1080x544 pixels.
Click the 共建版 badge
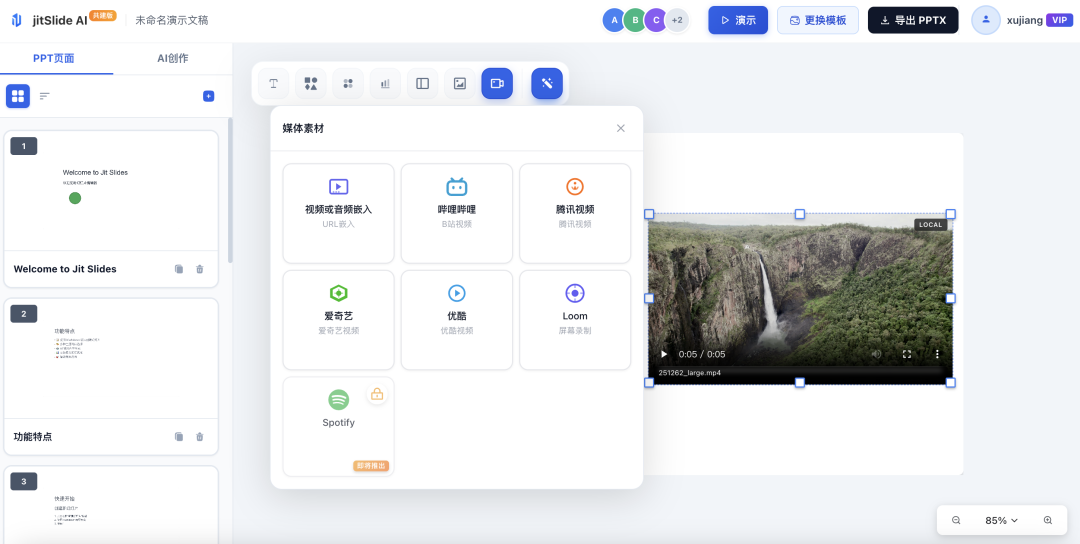coord(102,15)
